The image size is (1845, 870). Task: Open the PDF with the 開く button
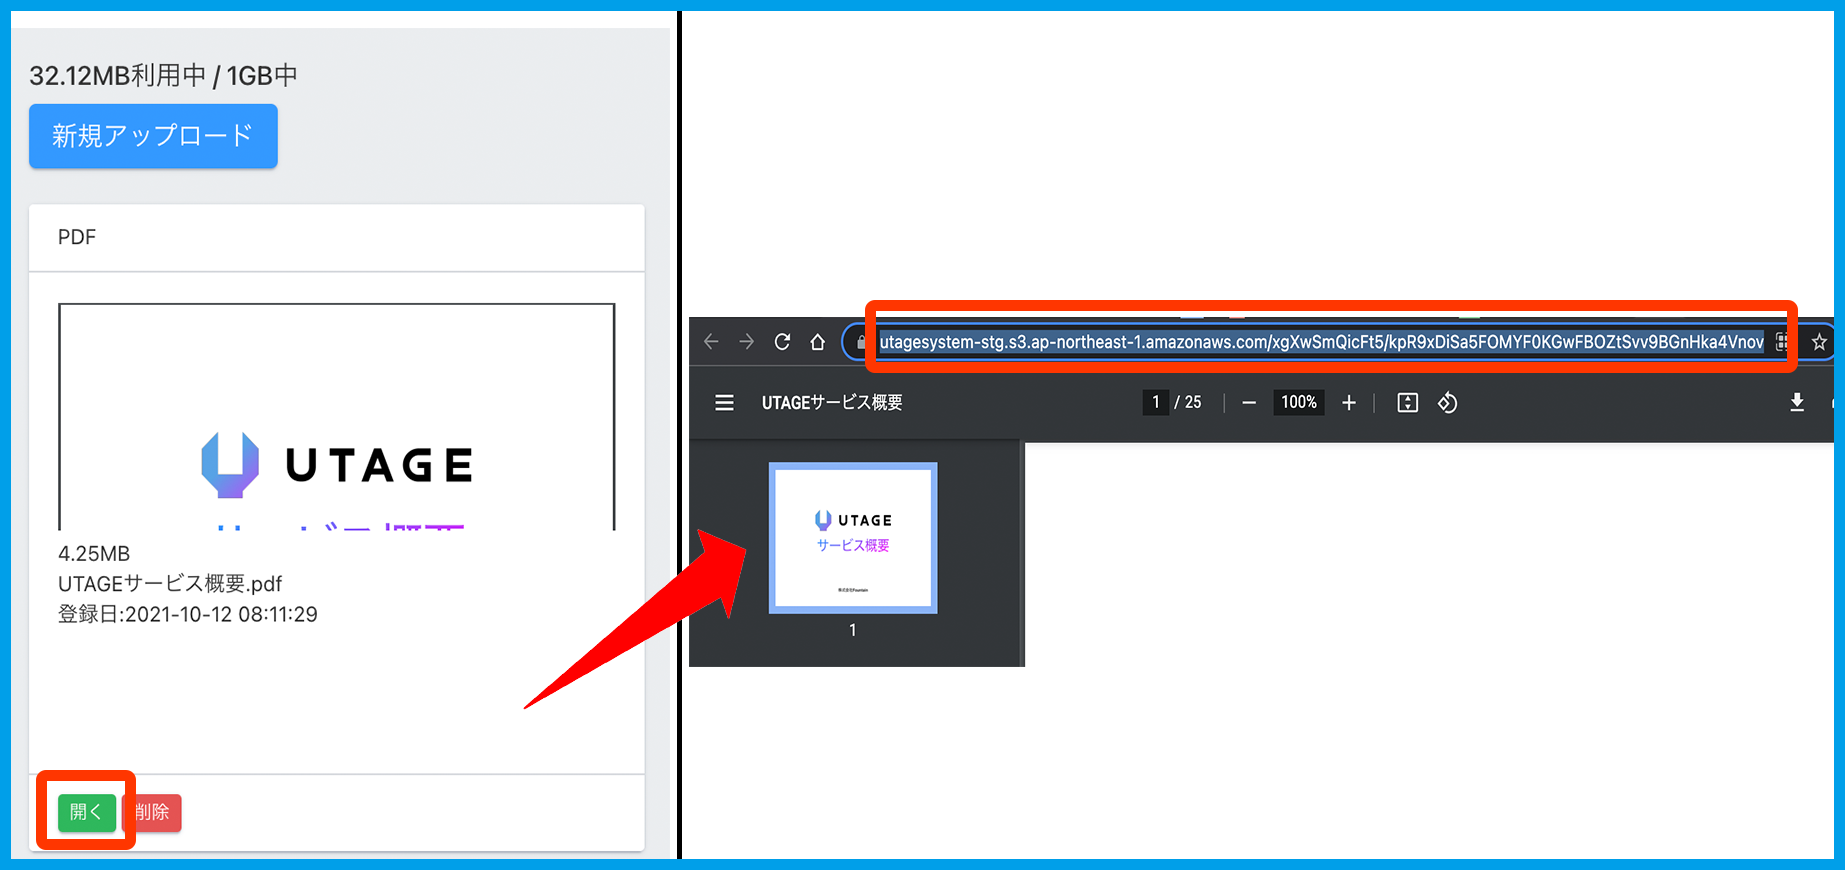pos(86,812)
